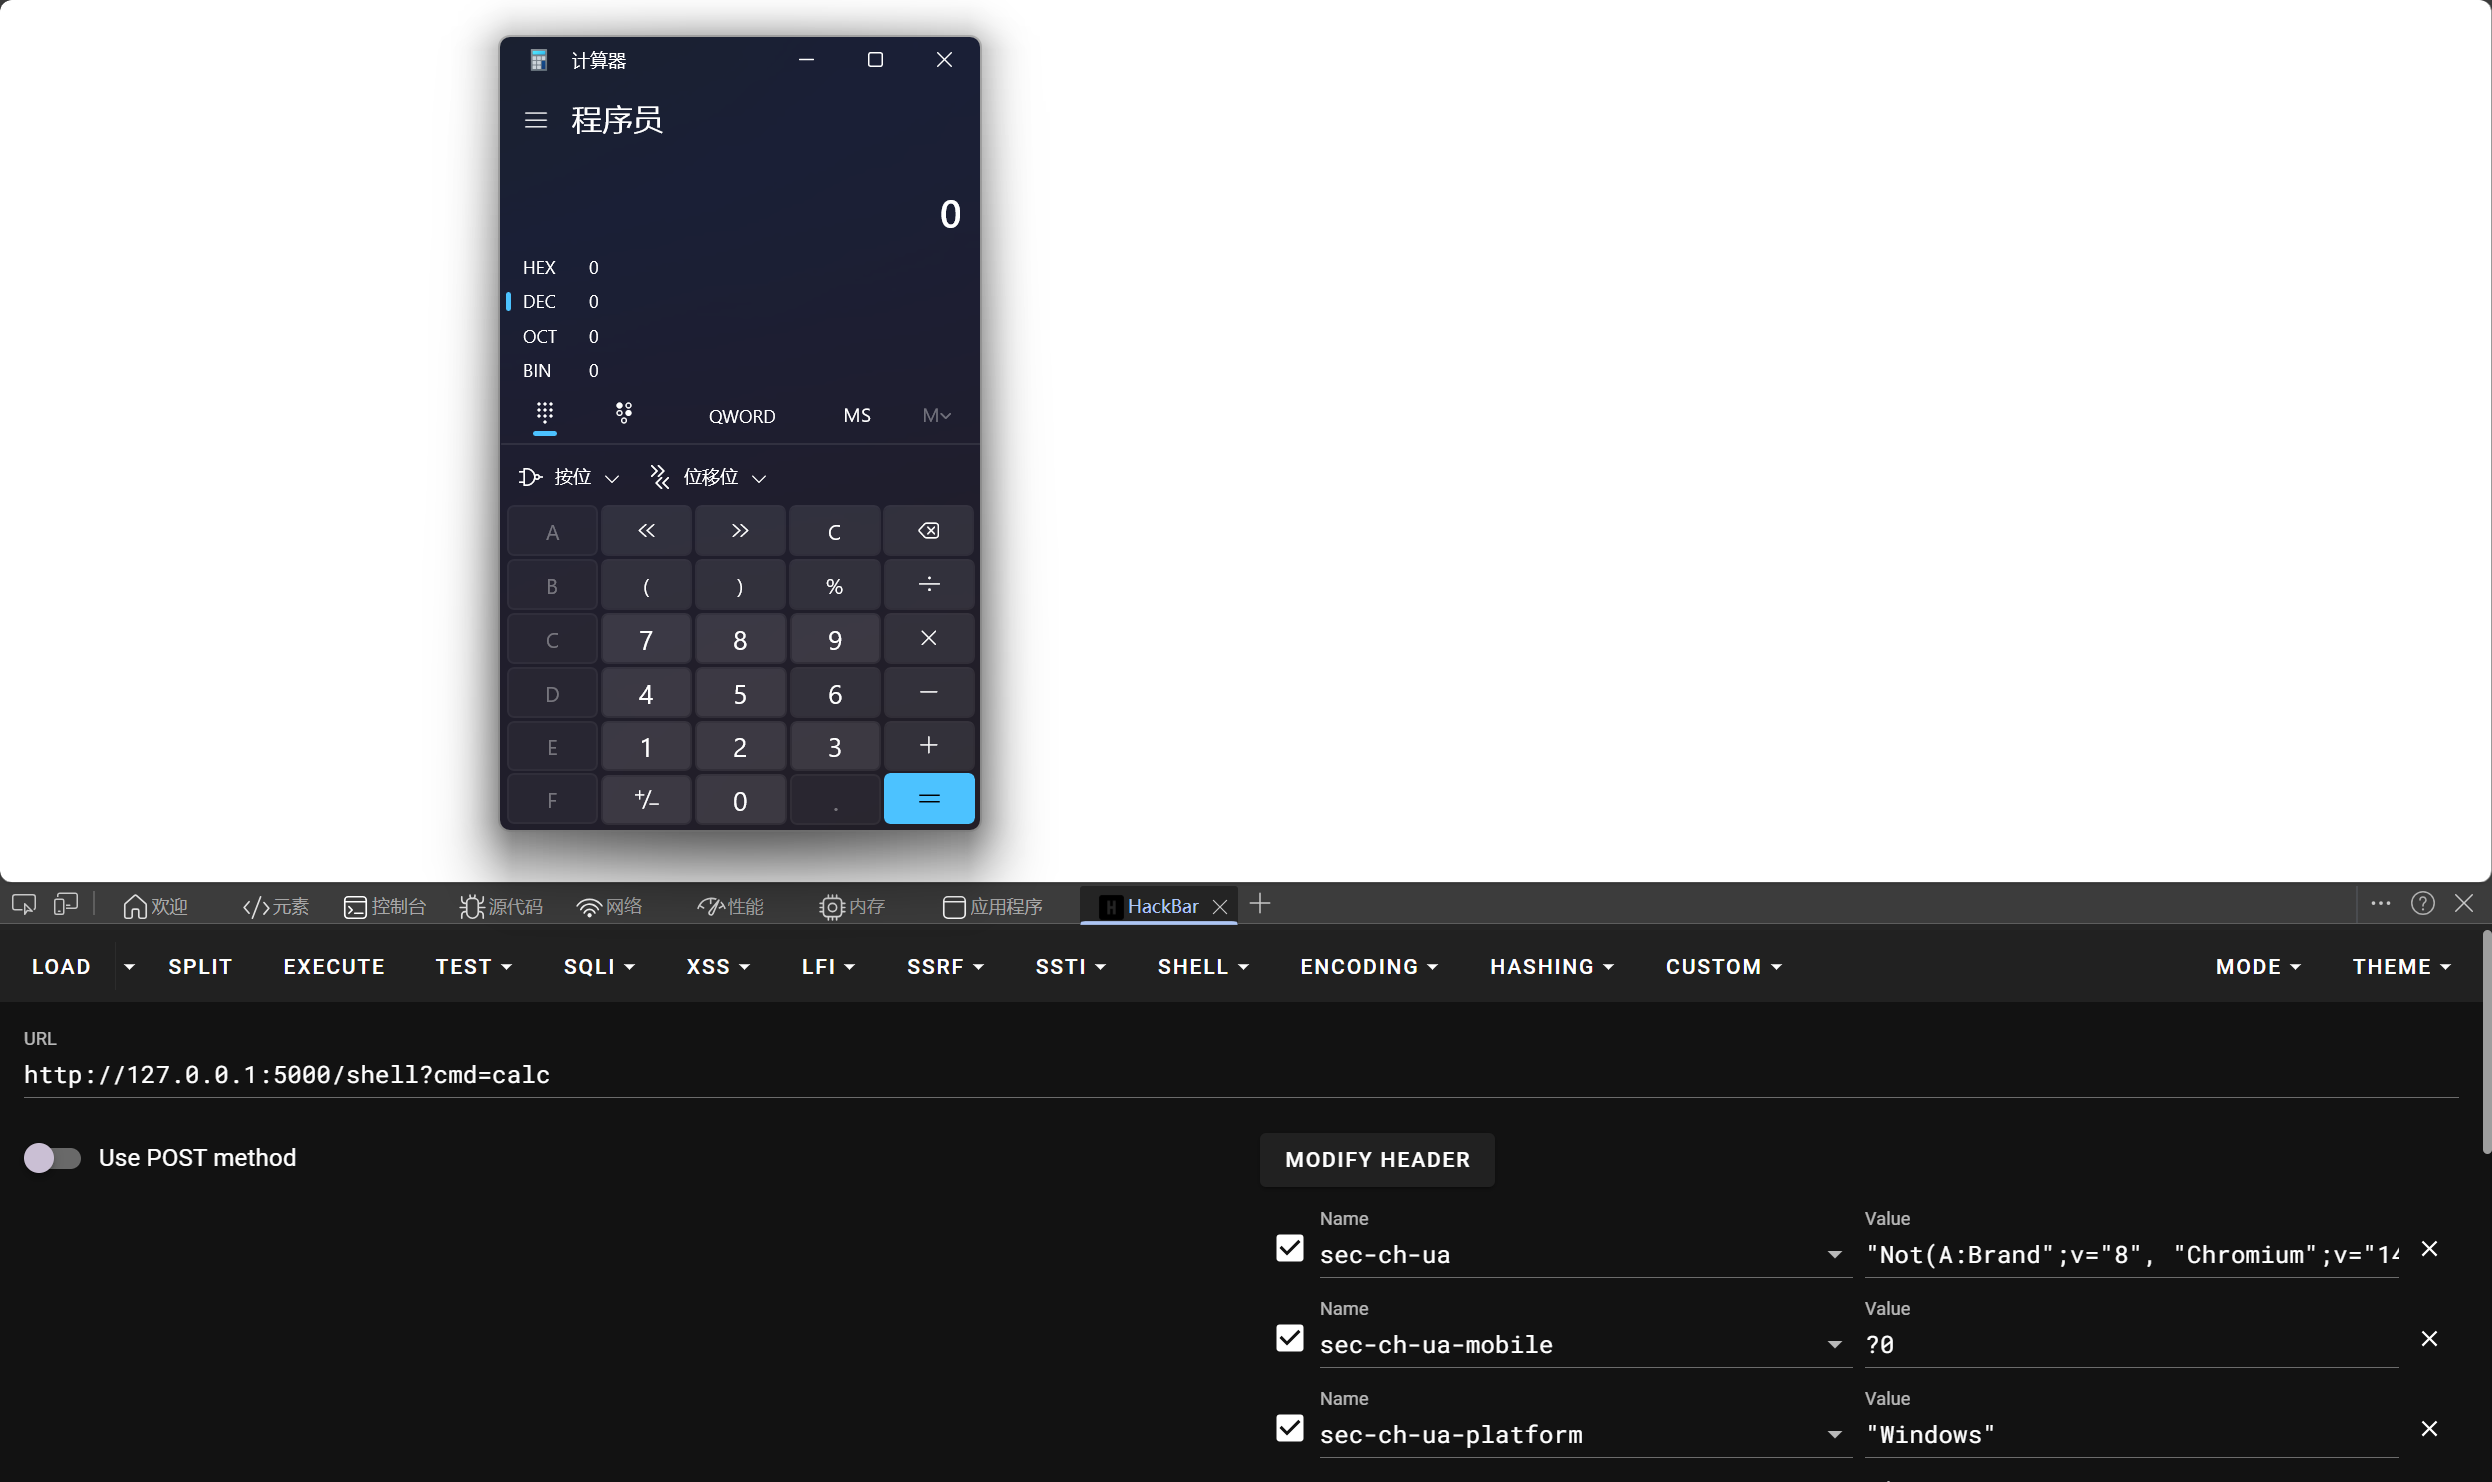The image size is (2492, 1482).
Task: Expand the sec-ch-ua name dropdown arrow
Action: pyautogui.click(x=1835, y=1255)
